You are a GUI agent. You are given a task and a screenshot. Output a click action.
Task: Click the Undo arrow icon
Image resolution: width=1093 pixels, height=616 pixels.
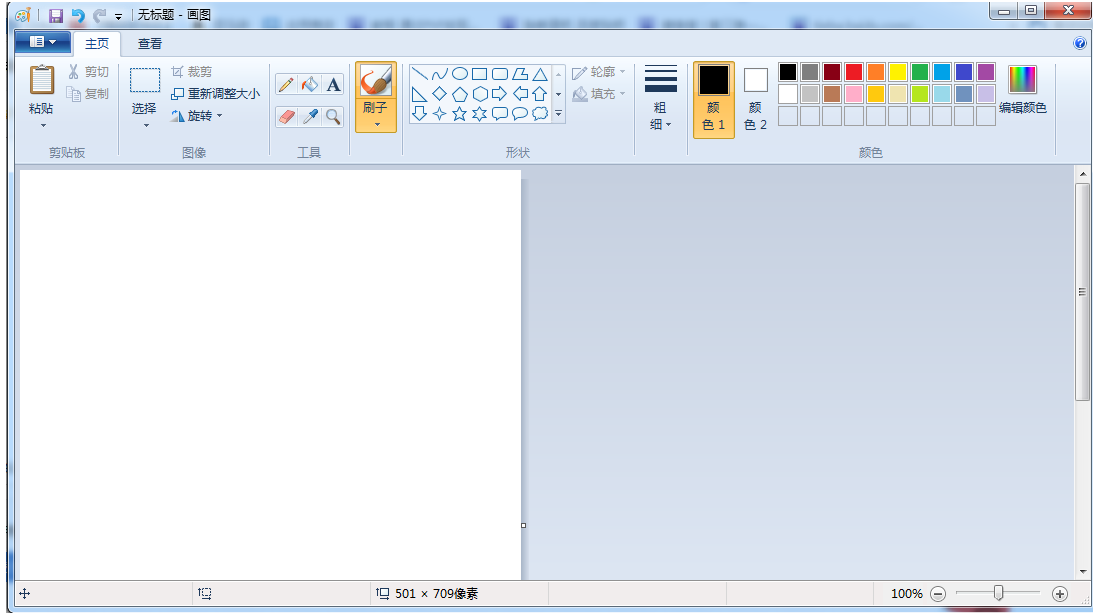click(78, 16)
